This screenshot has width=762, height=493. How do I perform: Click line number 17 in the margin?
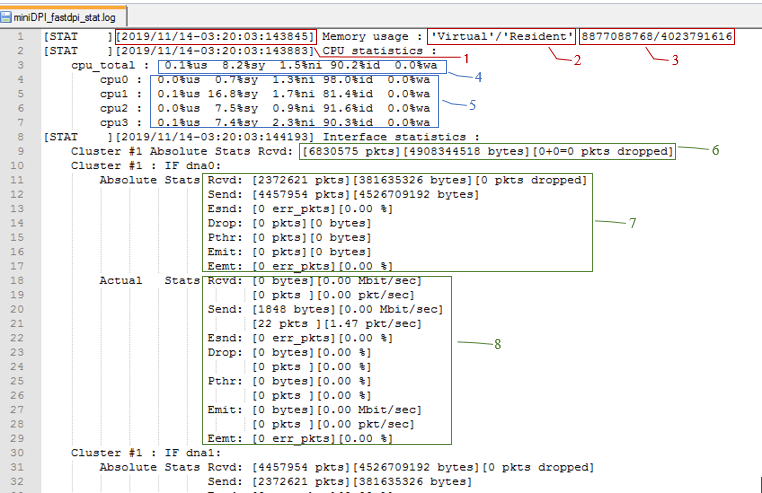click(x=19, y=266)
